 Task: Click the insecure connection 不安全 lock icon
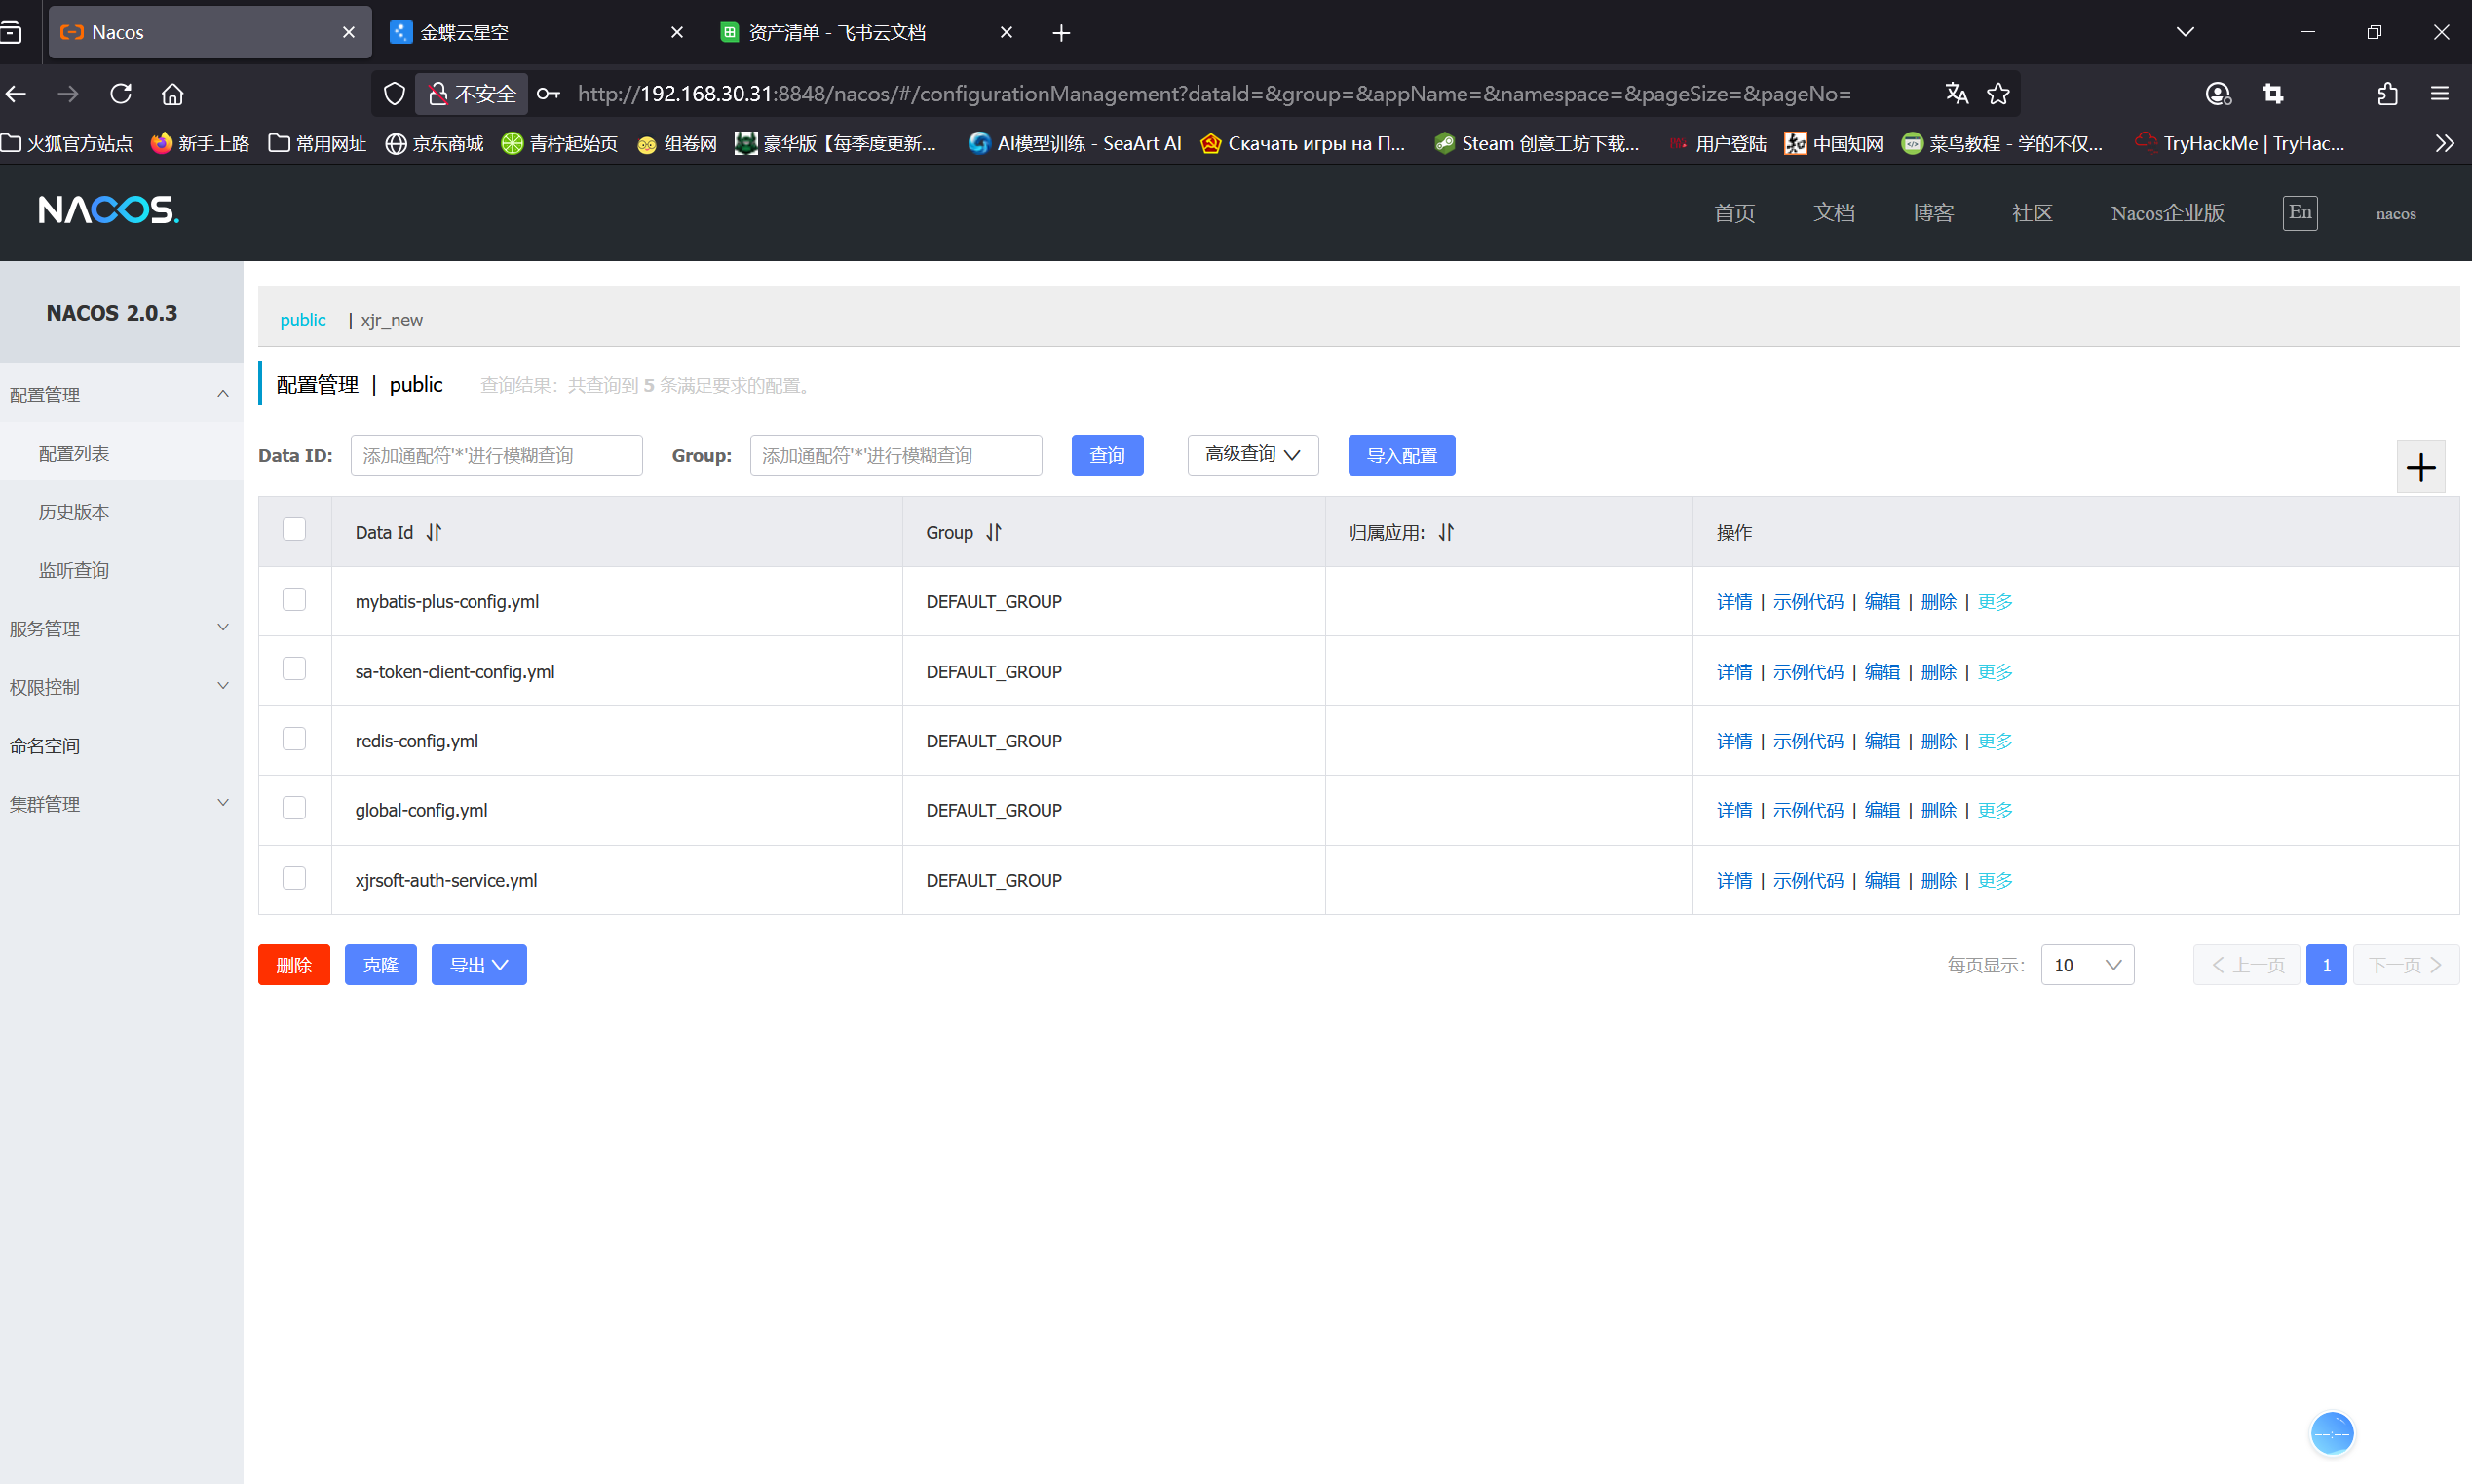[471, 94]
